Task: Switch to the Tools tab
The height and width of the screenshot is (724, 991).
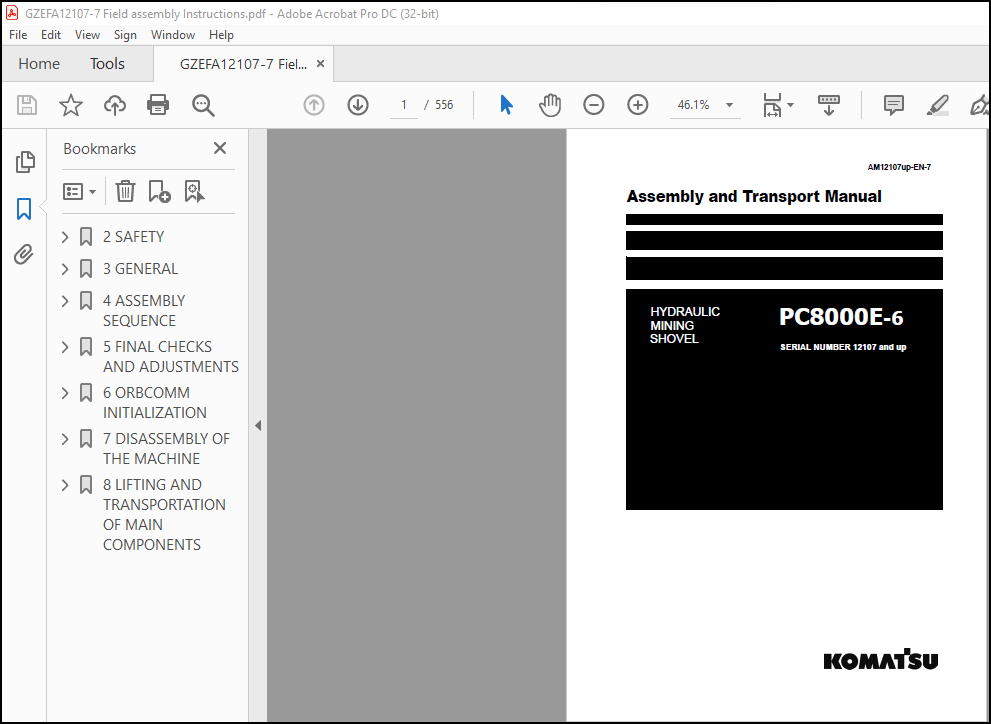Action: click(107, 64)
